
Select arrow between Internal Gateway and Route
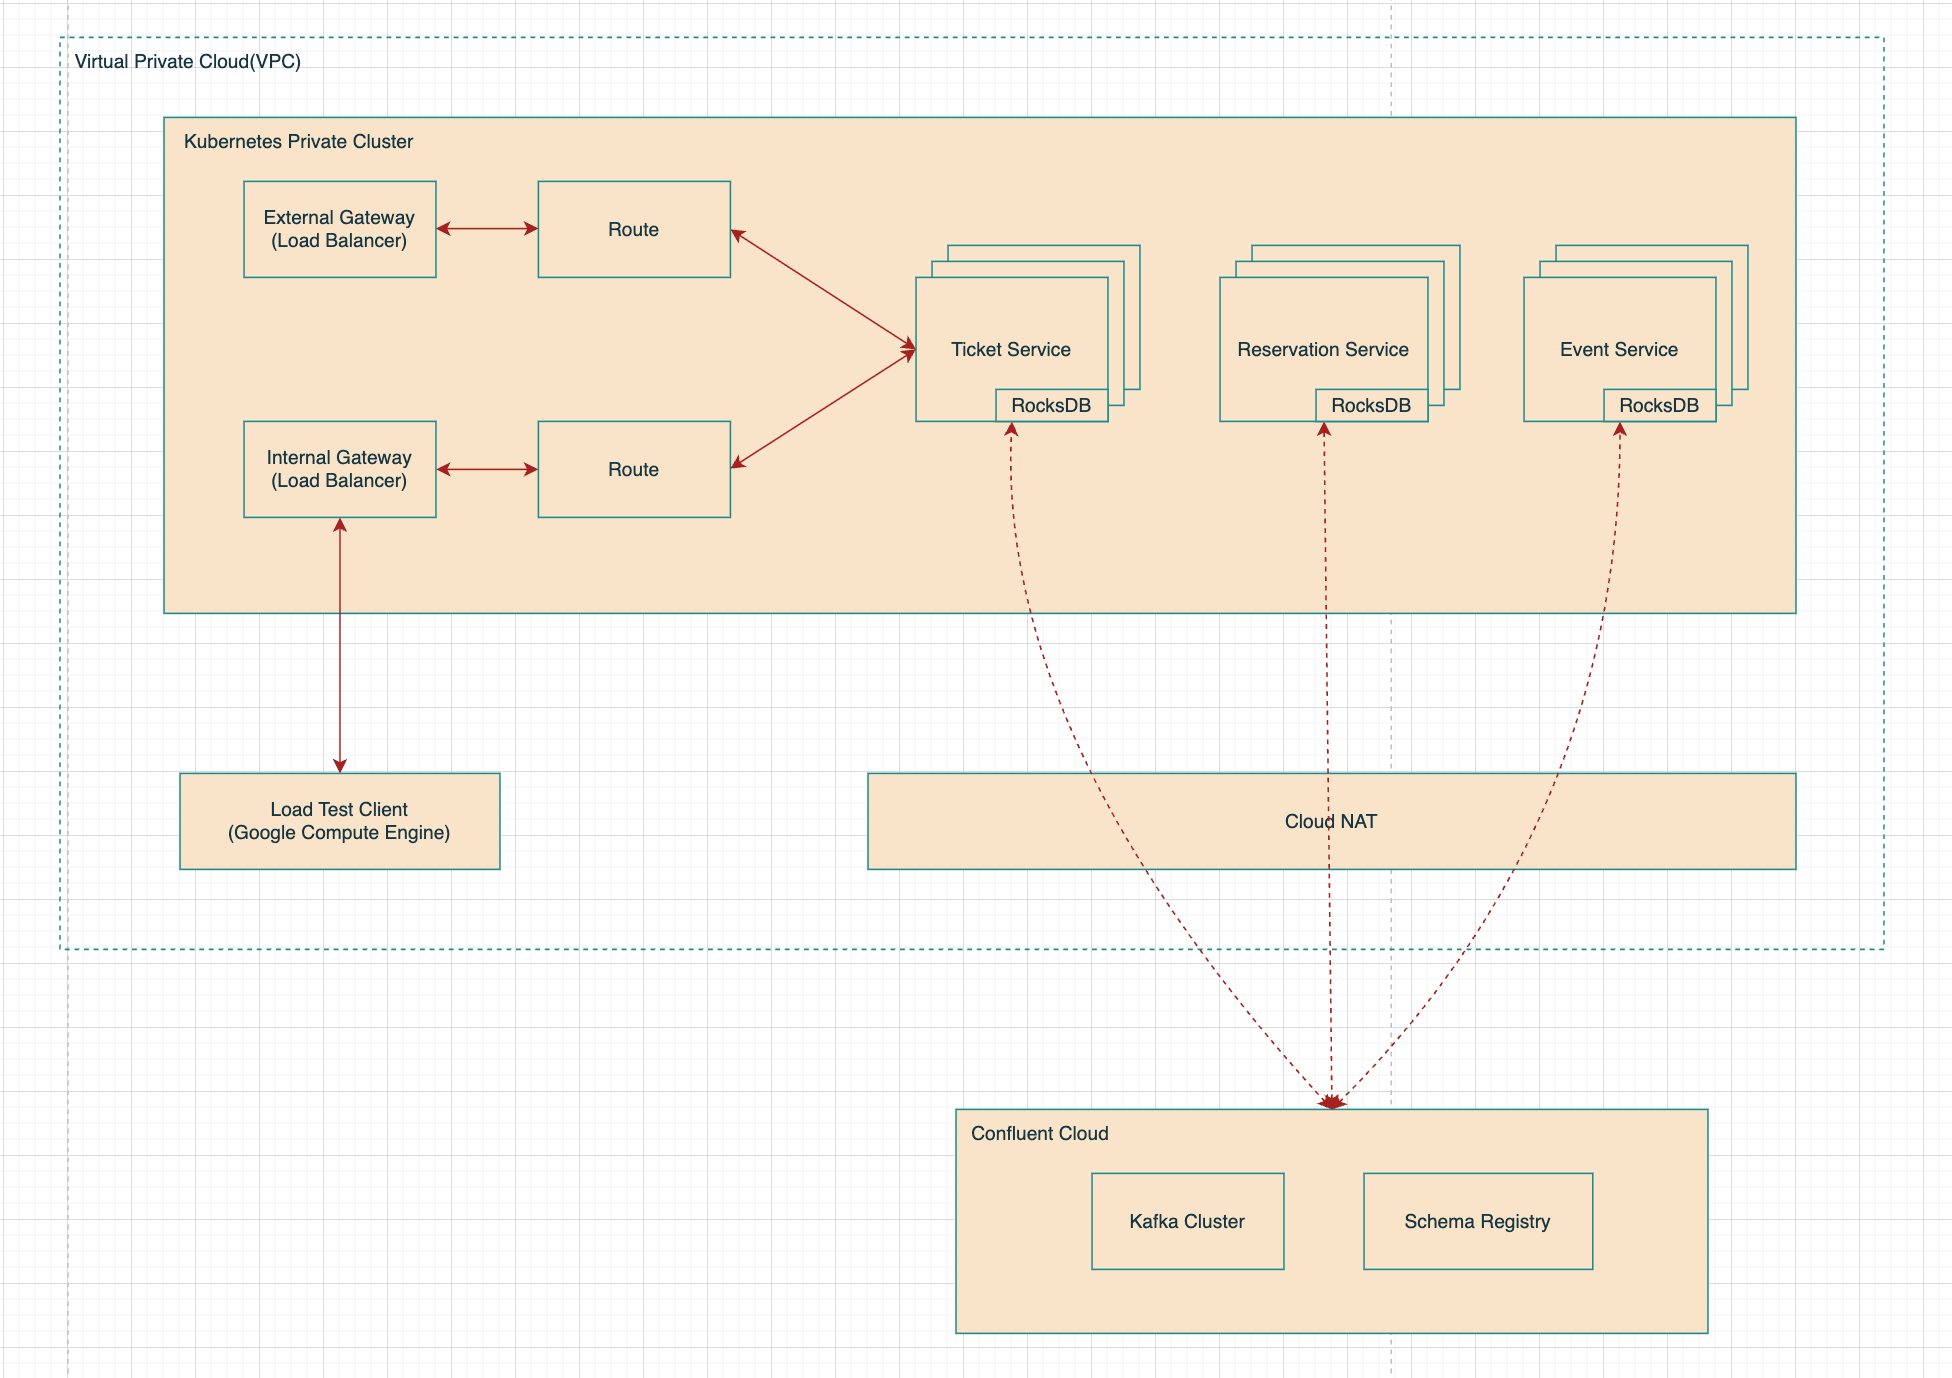pos(487,469)
